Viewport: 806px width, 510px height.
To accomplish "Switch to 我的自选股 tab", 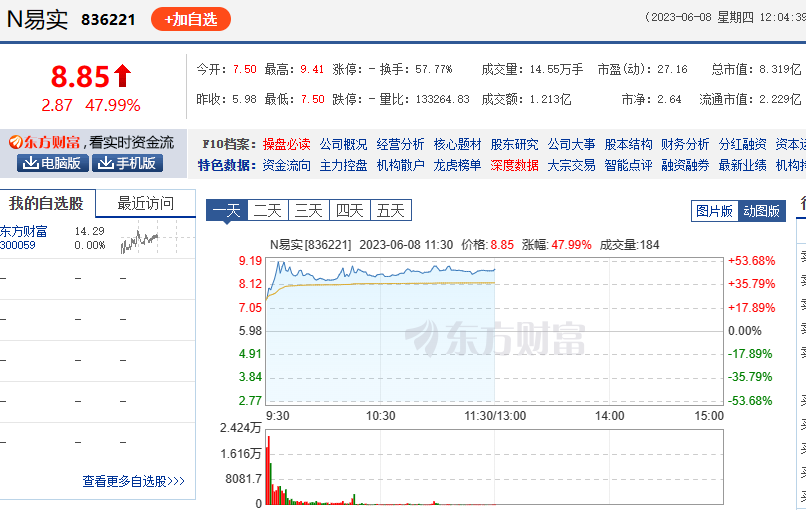I will click(47, 204).
